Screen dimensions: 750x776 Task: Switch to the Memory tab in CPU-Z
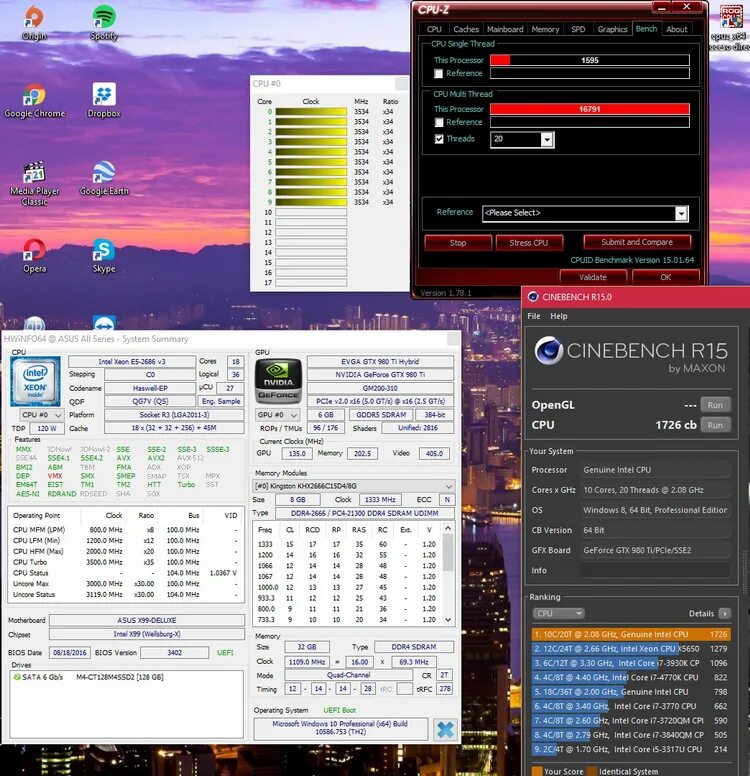coord(545,29)
